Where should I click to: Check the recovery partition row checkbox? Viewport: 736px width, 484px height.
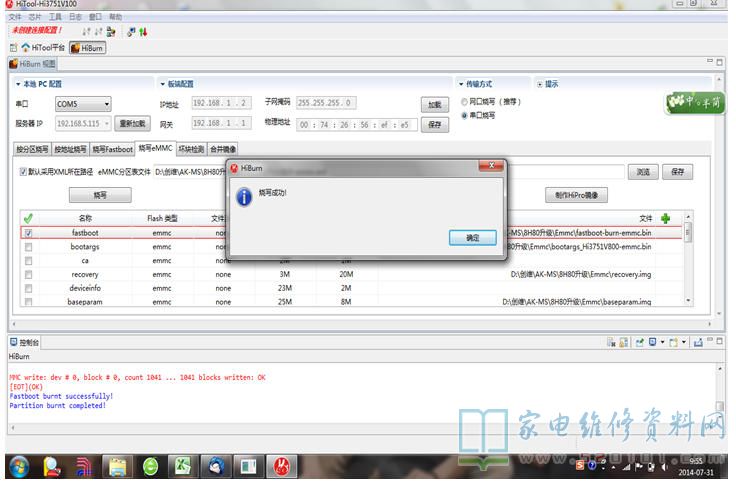[28, 274]
